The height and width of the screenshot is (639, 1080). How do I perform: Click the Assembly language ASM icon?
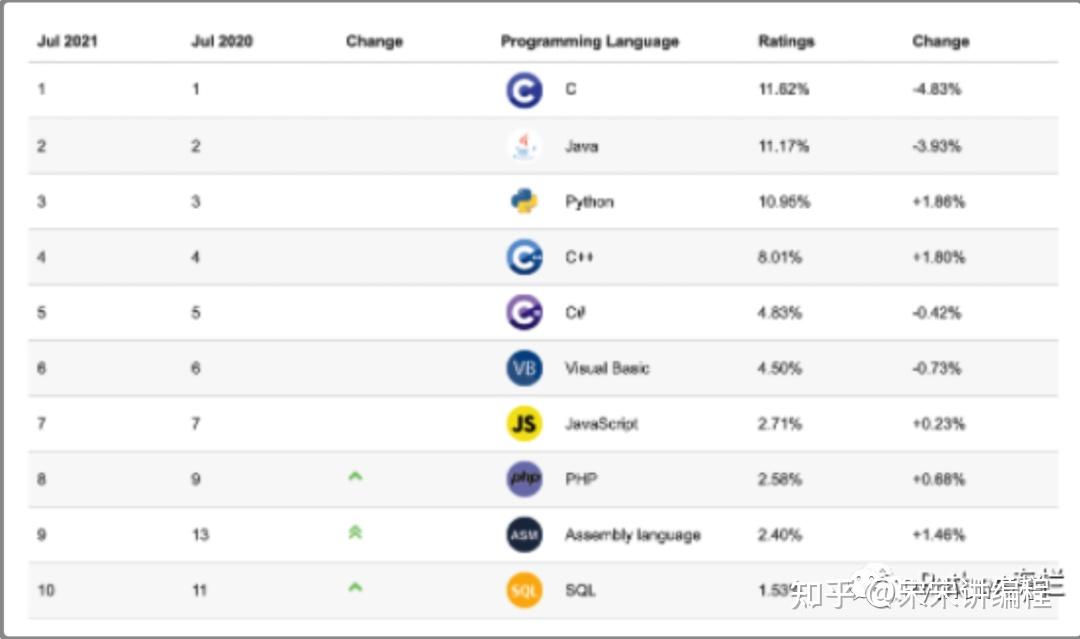[524, 534]
